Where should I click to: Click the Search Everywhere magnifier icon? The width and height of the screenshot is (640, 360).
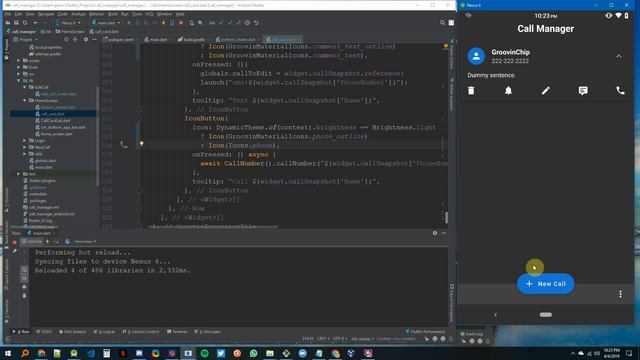(x=442, y=23)
